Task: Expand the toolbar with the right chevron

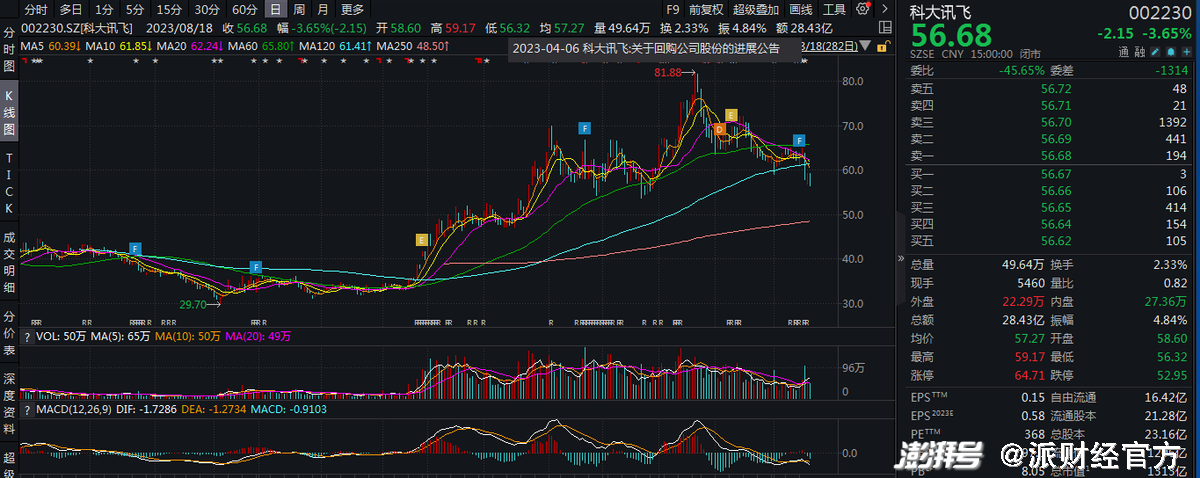Action: (x=884, y=9)
